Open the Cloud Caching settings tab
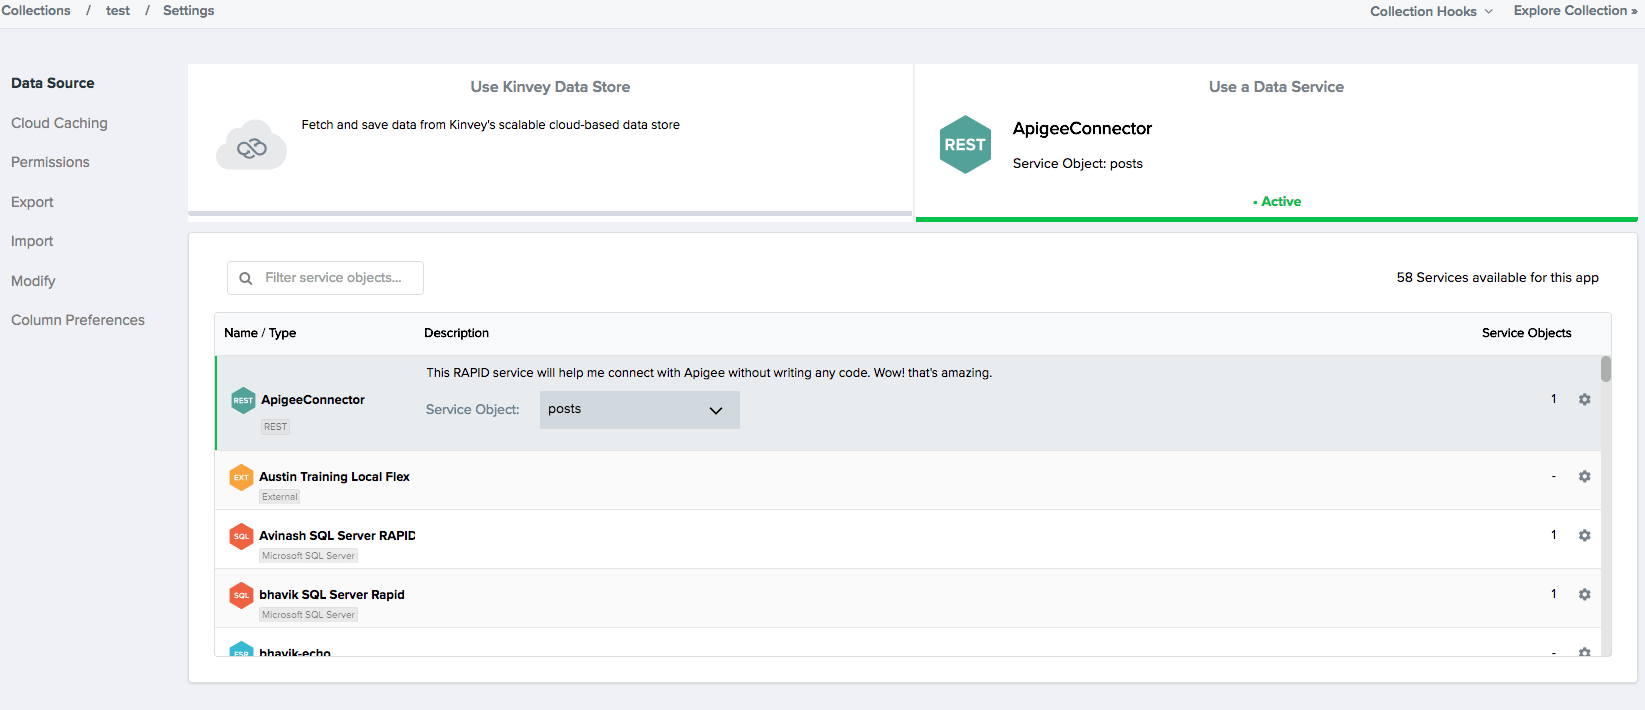1645x710 pixels. point(59,123)
